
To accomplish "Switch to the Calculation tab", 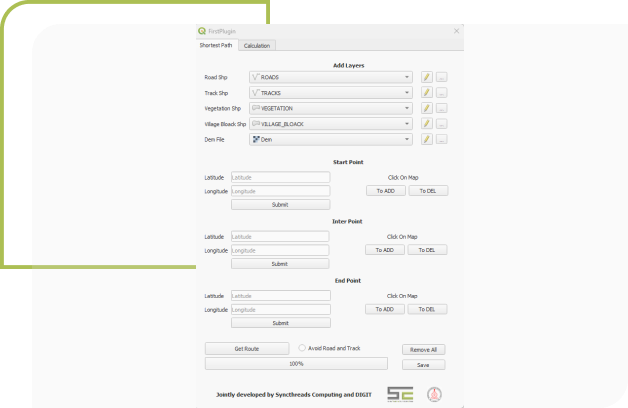I will [257, 45].
